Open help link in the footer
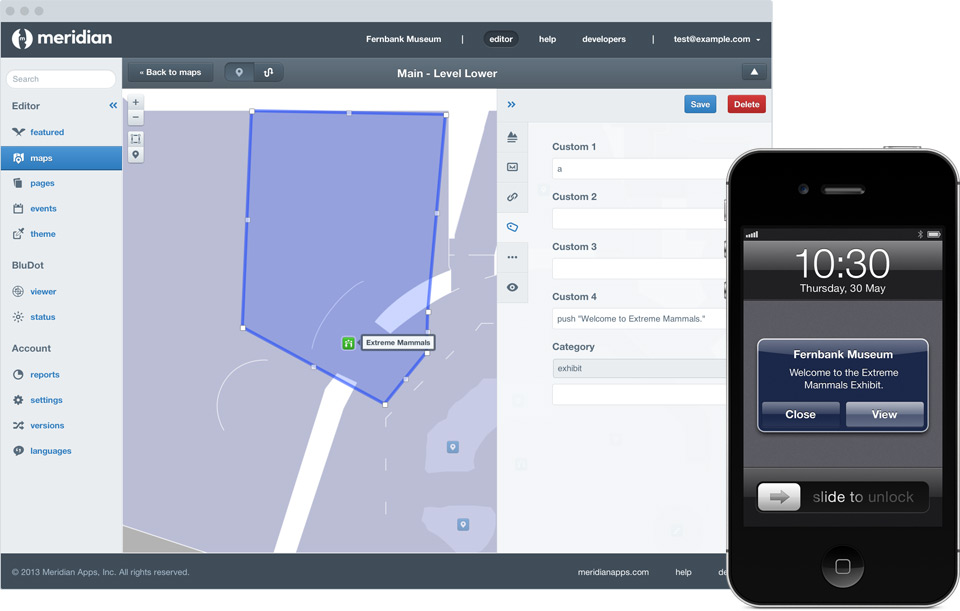The image size is (960, 611). coord(683,572)
